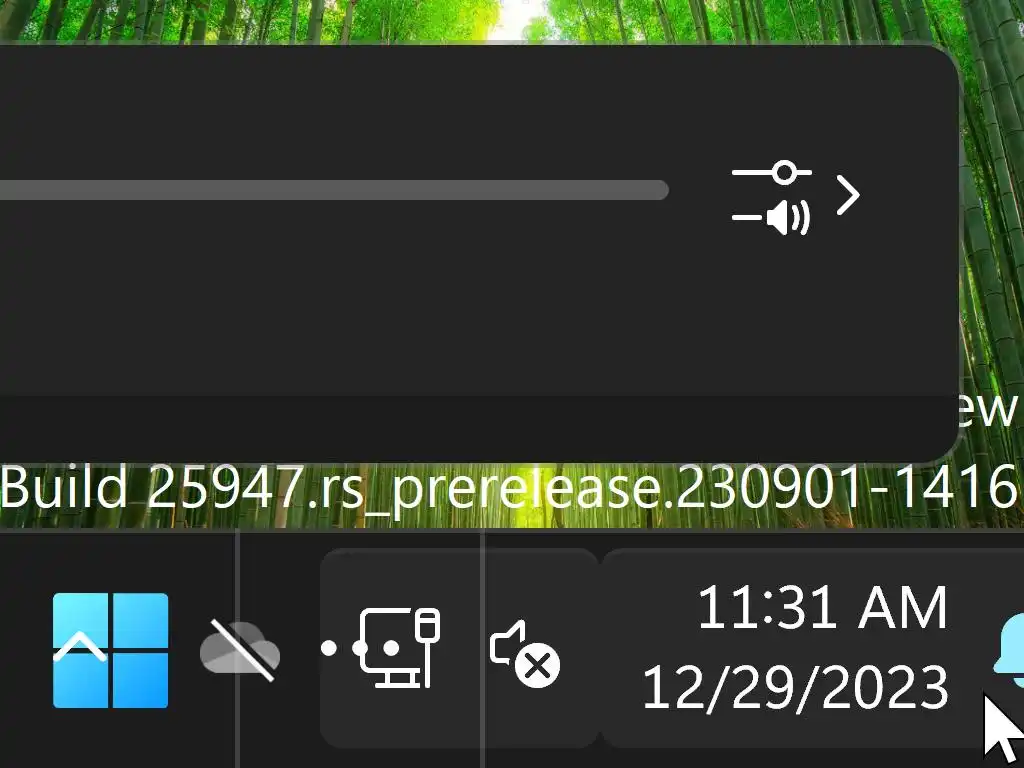Screen dimensions: 1024x768
Task: Click the right end of the volume slider
Action: pos(661,190)
